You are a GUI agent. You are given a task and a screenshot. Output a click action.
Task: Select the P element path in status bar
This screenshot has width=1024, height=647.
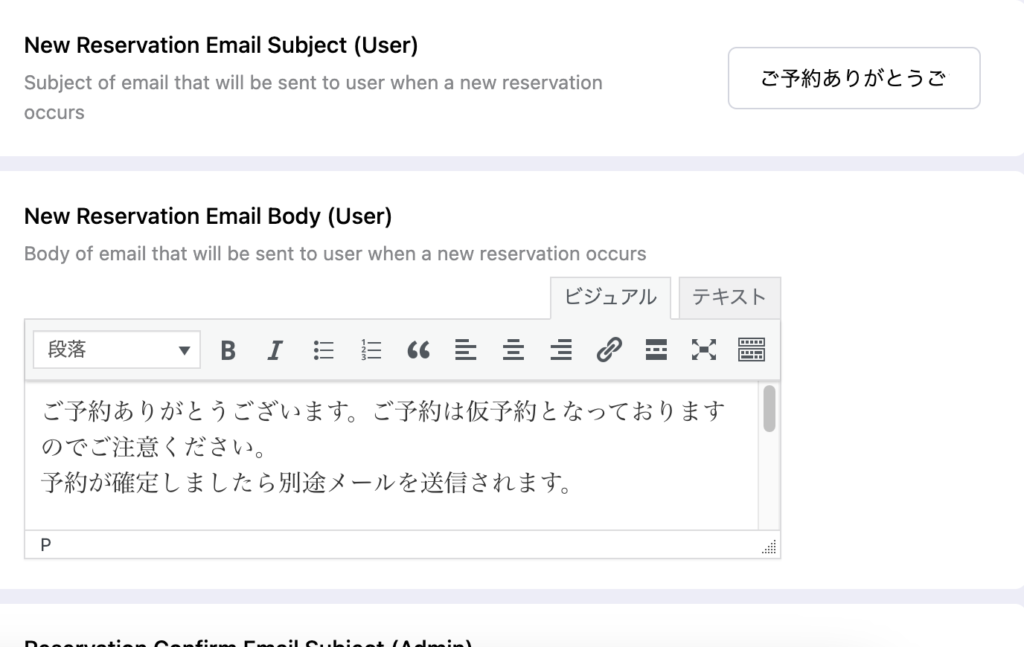pyautogui.click(x=46, y=545)
